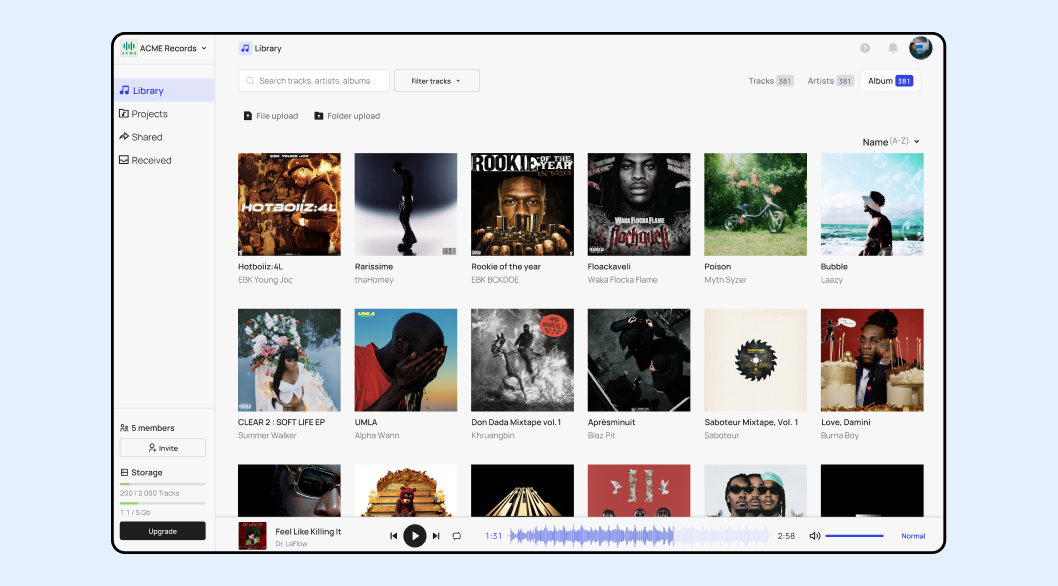Skip to the previous track
Screen dimensions: 1058x586
(x=393, y=536)
